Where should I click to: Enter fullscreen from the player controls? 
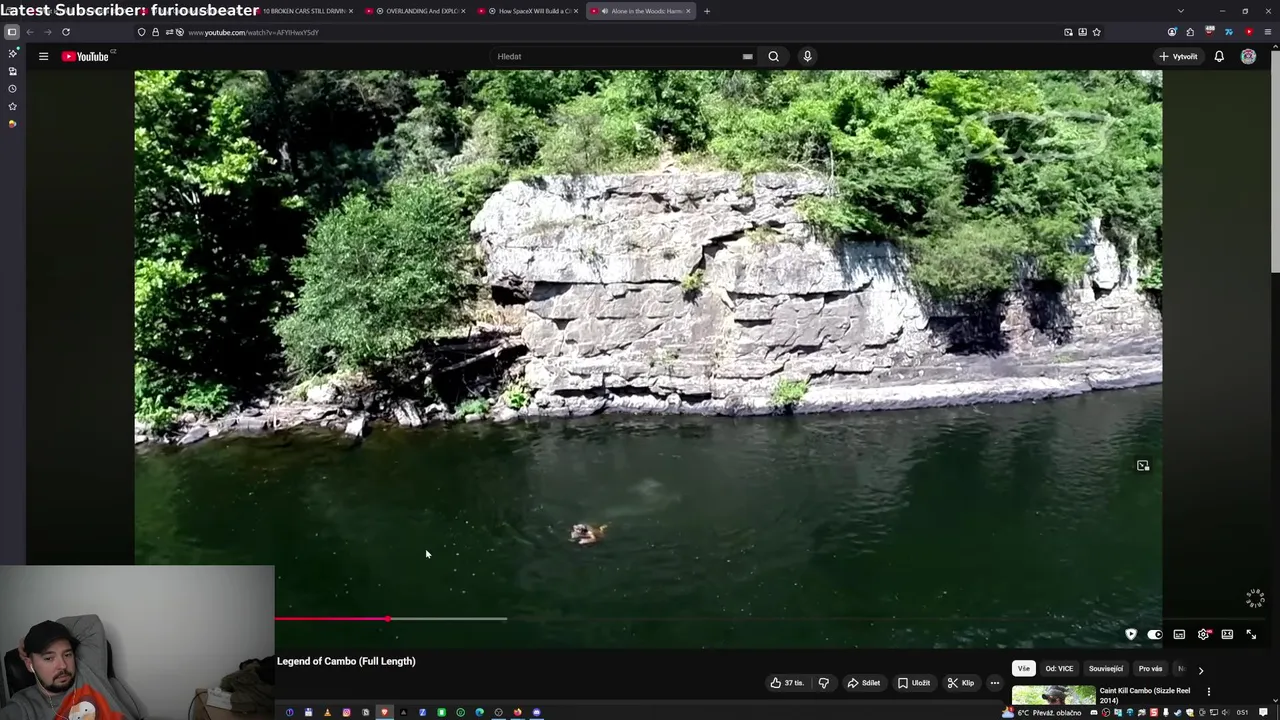coord(1251,634)
